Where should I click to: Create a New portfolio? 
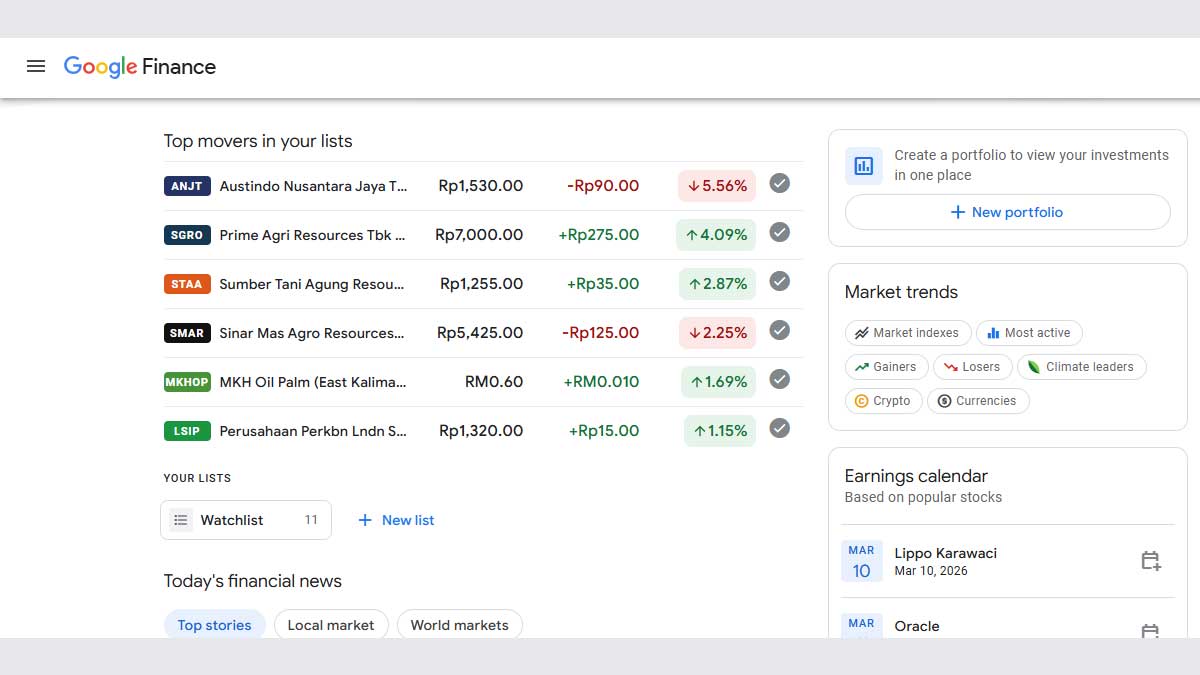pyautogui.click(x=1007, y=212)
